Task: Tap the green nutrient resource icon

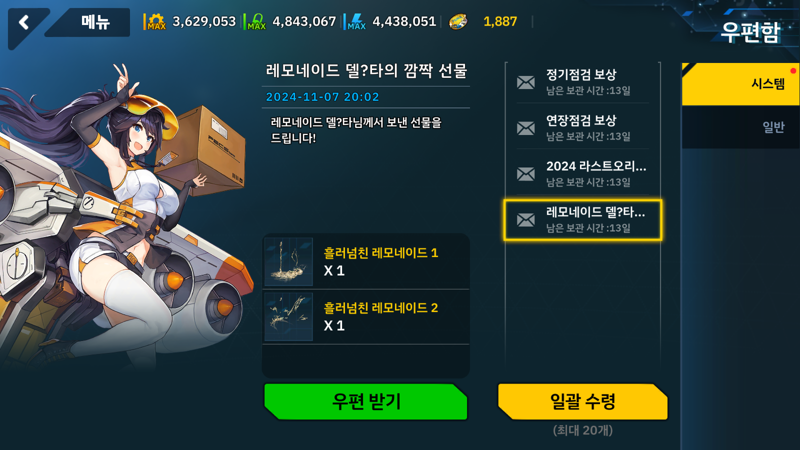Action: click(x=256, y=21)
